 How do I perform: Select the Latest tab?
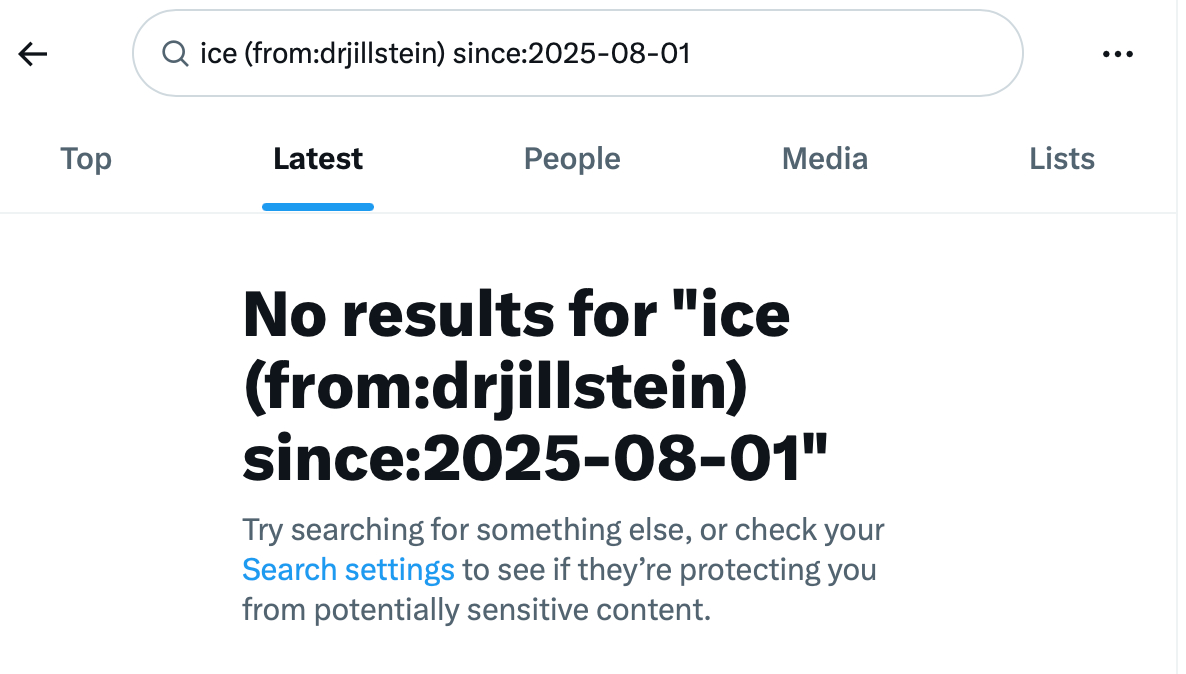318,159
